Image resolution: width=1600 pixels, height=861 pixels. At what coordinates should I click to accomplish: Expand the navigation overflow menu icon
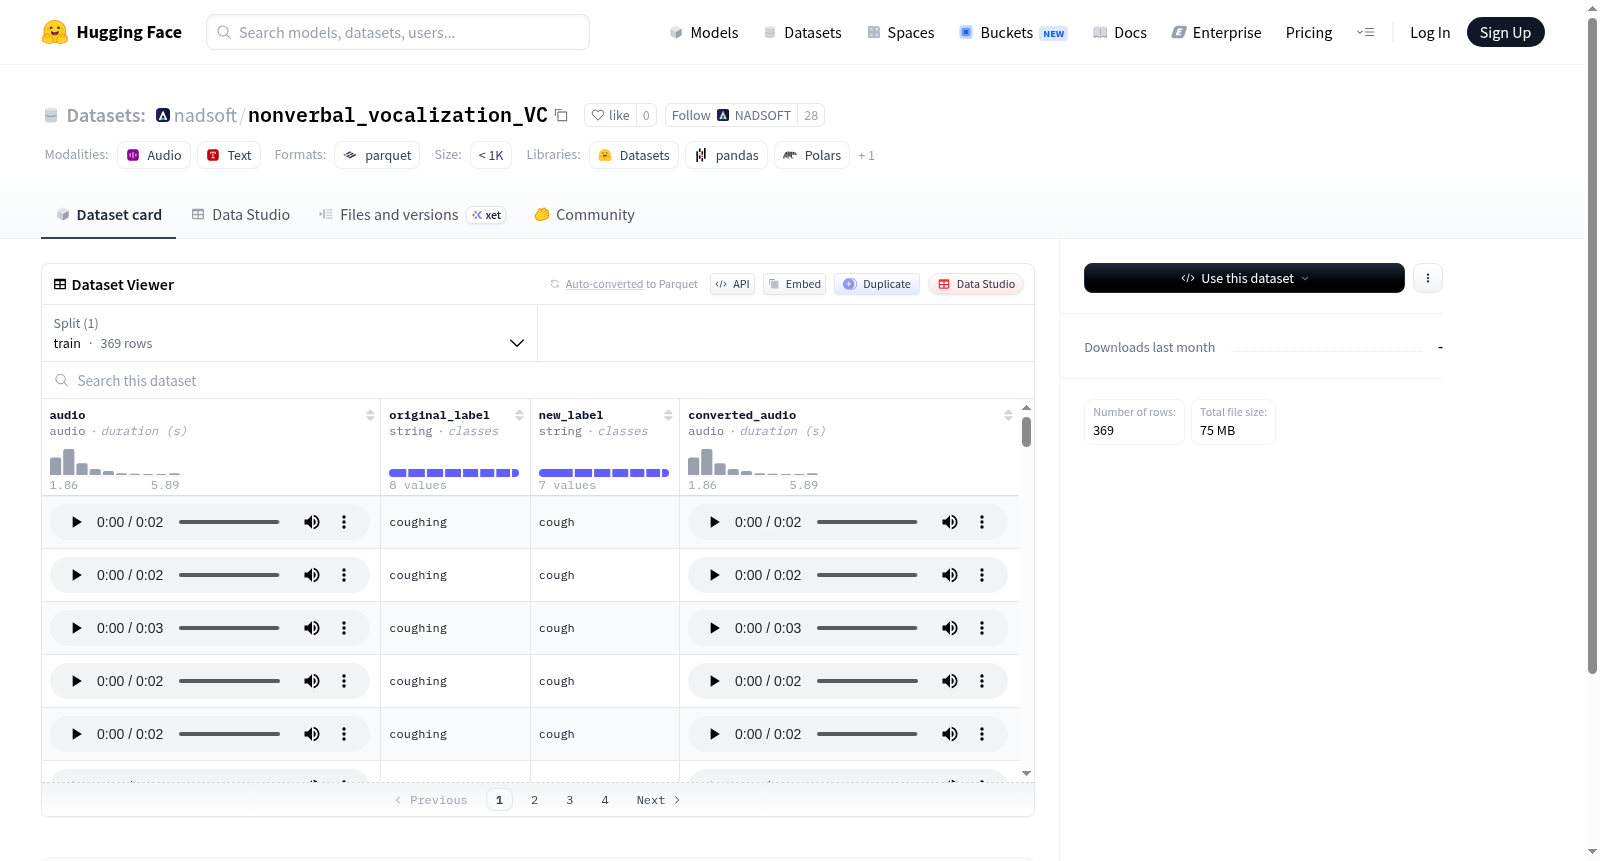pos(1365,33)
